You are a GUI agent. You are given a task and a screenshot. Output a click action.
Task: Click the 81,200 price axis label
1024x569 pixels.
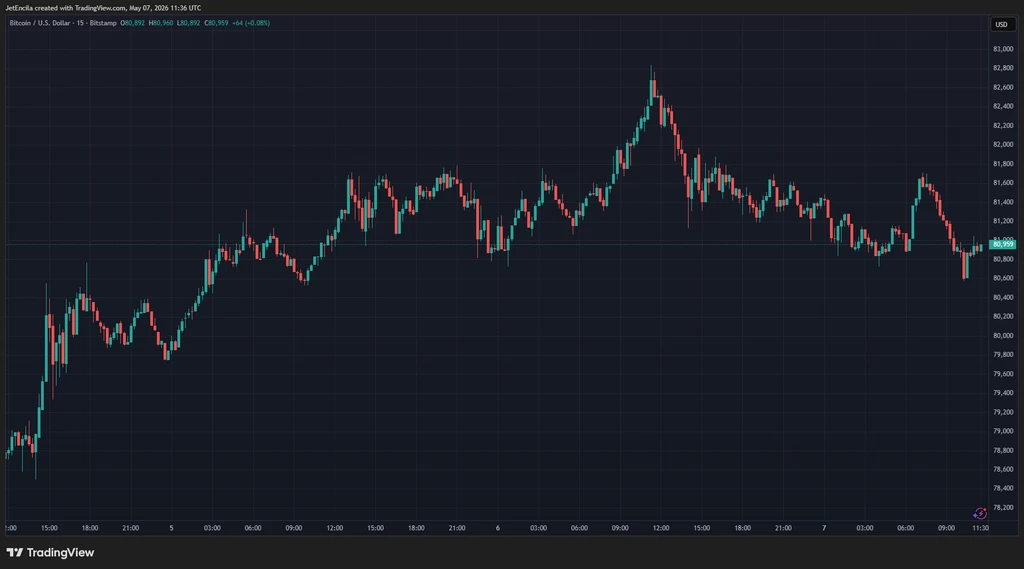pyautogui.click(x=1003, y=221)
